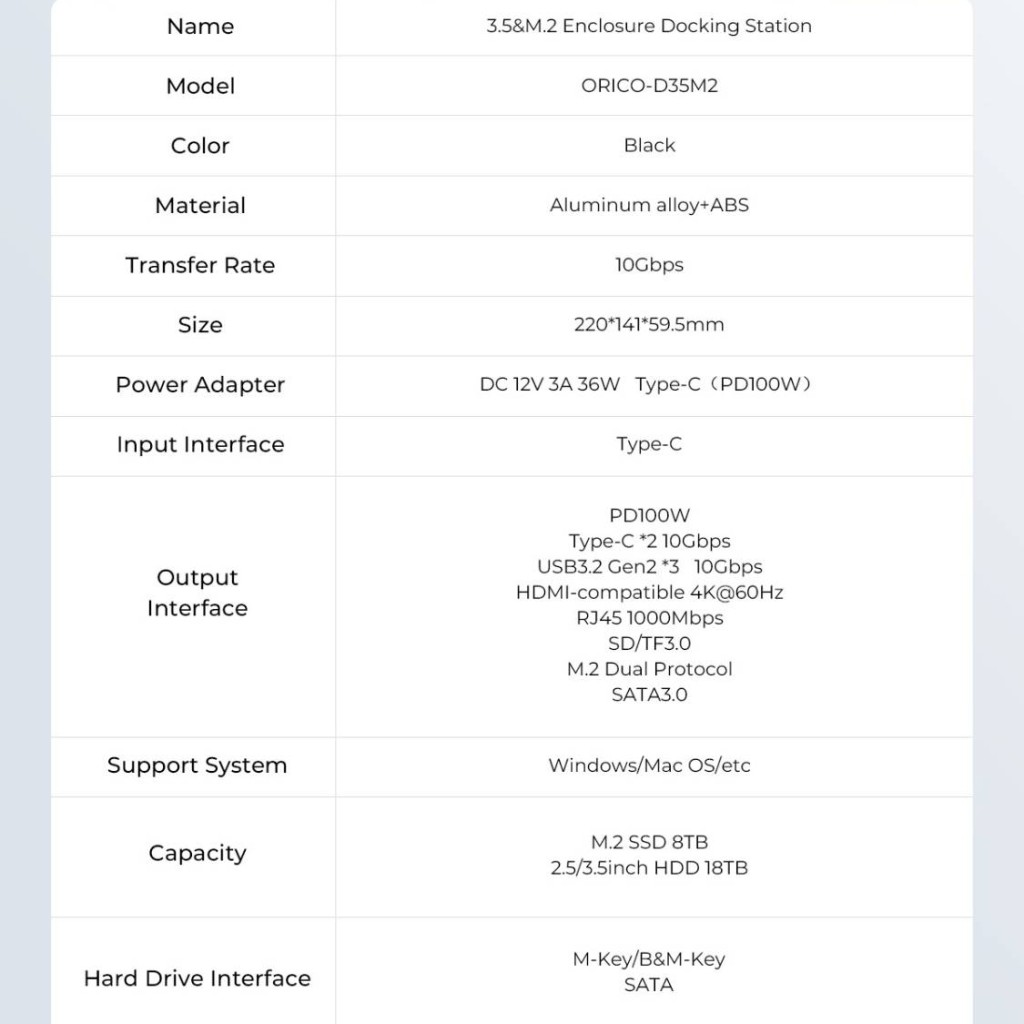Click the Name row label

pos(200,26)
